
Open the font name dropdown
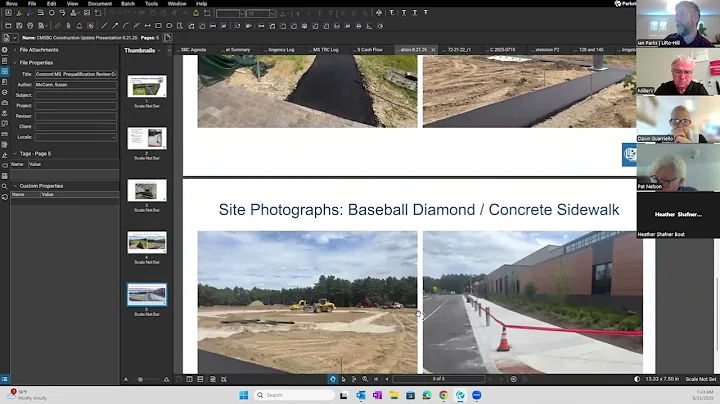click(242, 14)
